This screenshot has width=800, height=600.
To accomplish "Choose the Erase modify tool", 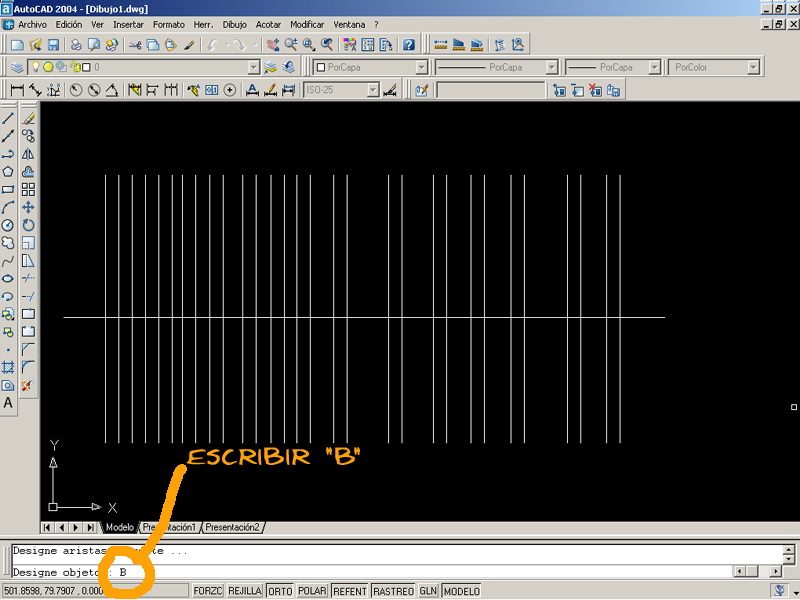I will [29, 118].
